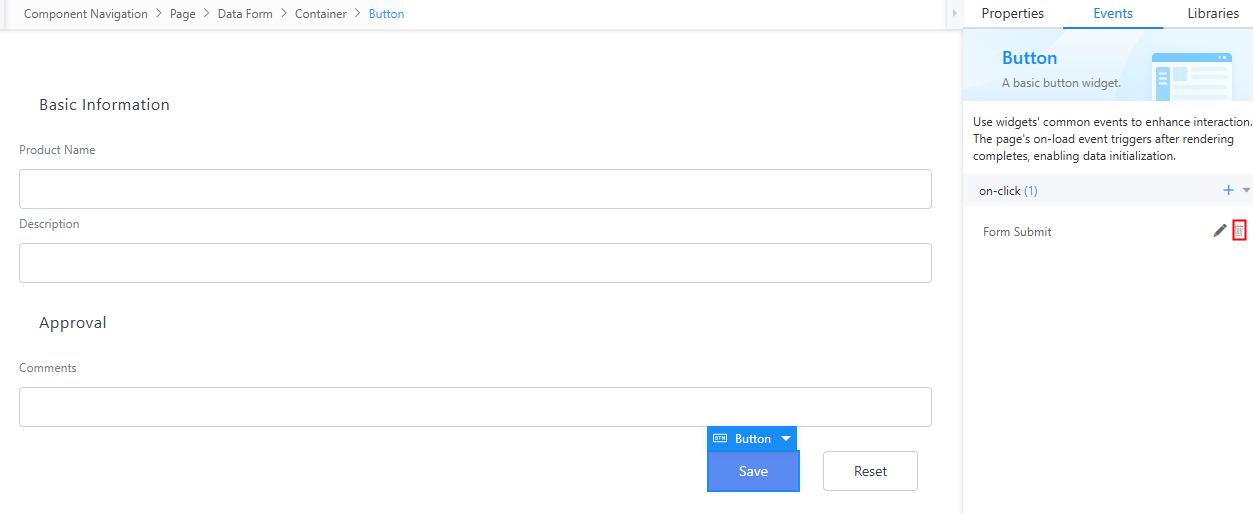Click the Button widget tag label
The image size is (1253, 514).
point(753,439)
